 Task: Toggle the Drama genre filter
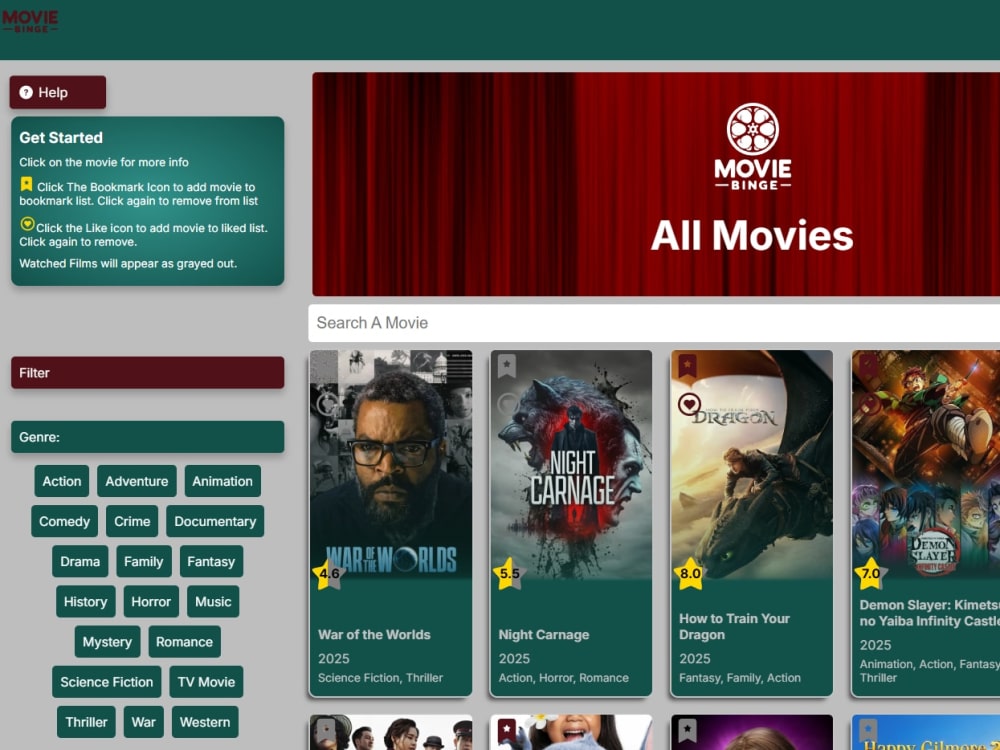coord(80,561)
